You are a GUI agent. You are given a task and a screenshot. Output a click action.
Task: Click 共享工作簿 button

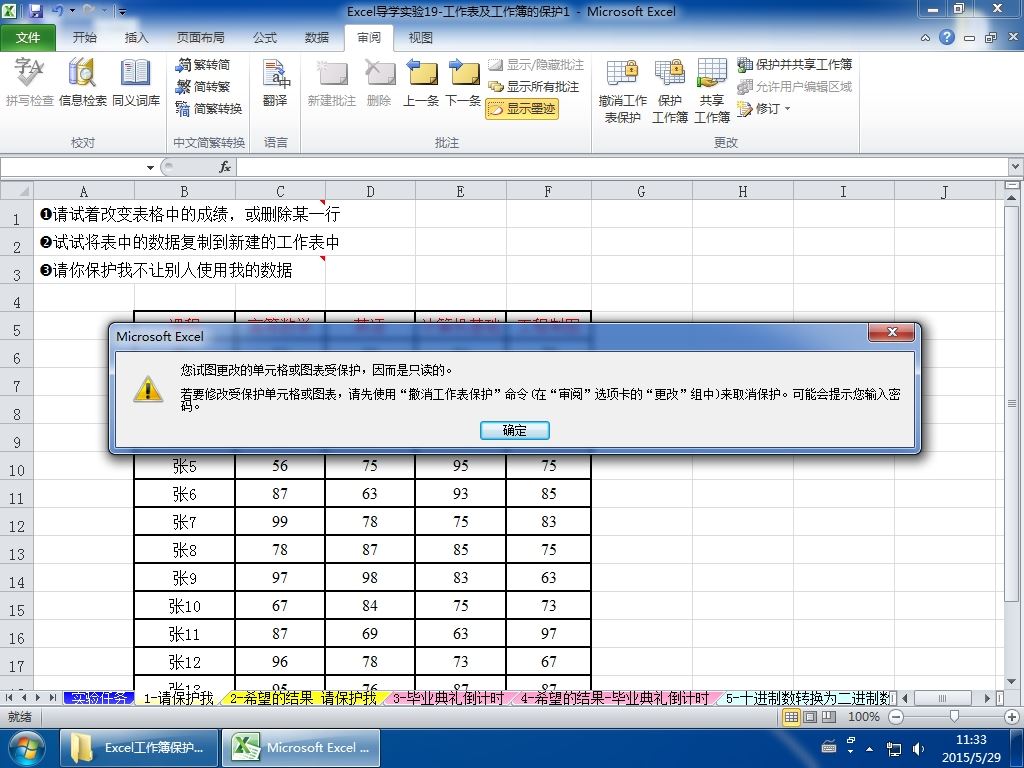tap(711, 90)
